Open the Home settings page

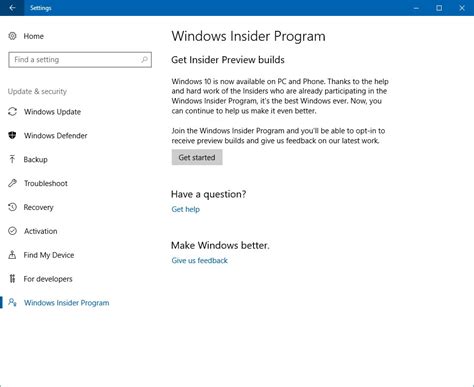pyautogui.click(x=33, y=36)
